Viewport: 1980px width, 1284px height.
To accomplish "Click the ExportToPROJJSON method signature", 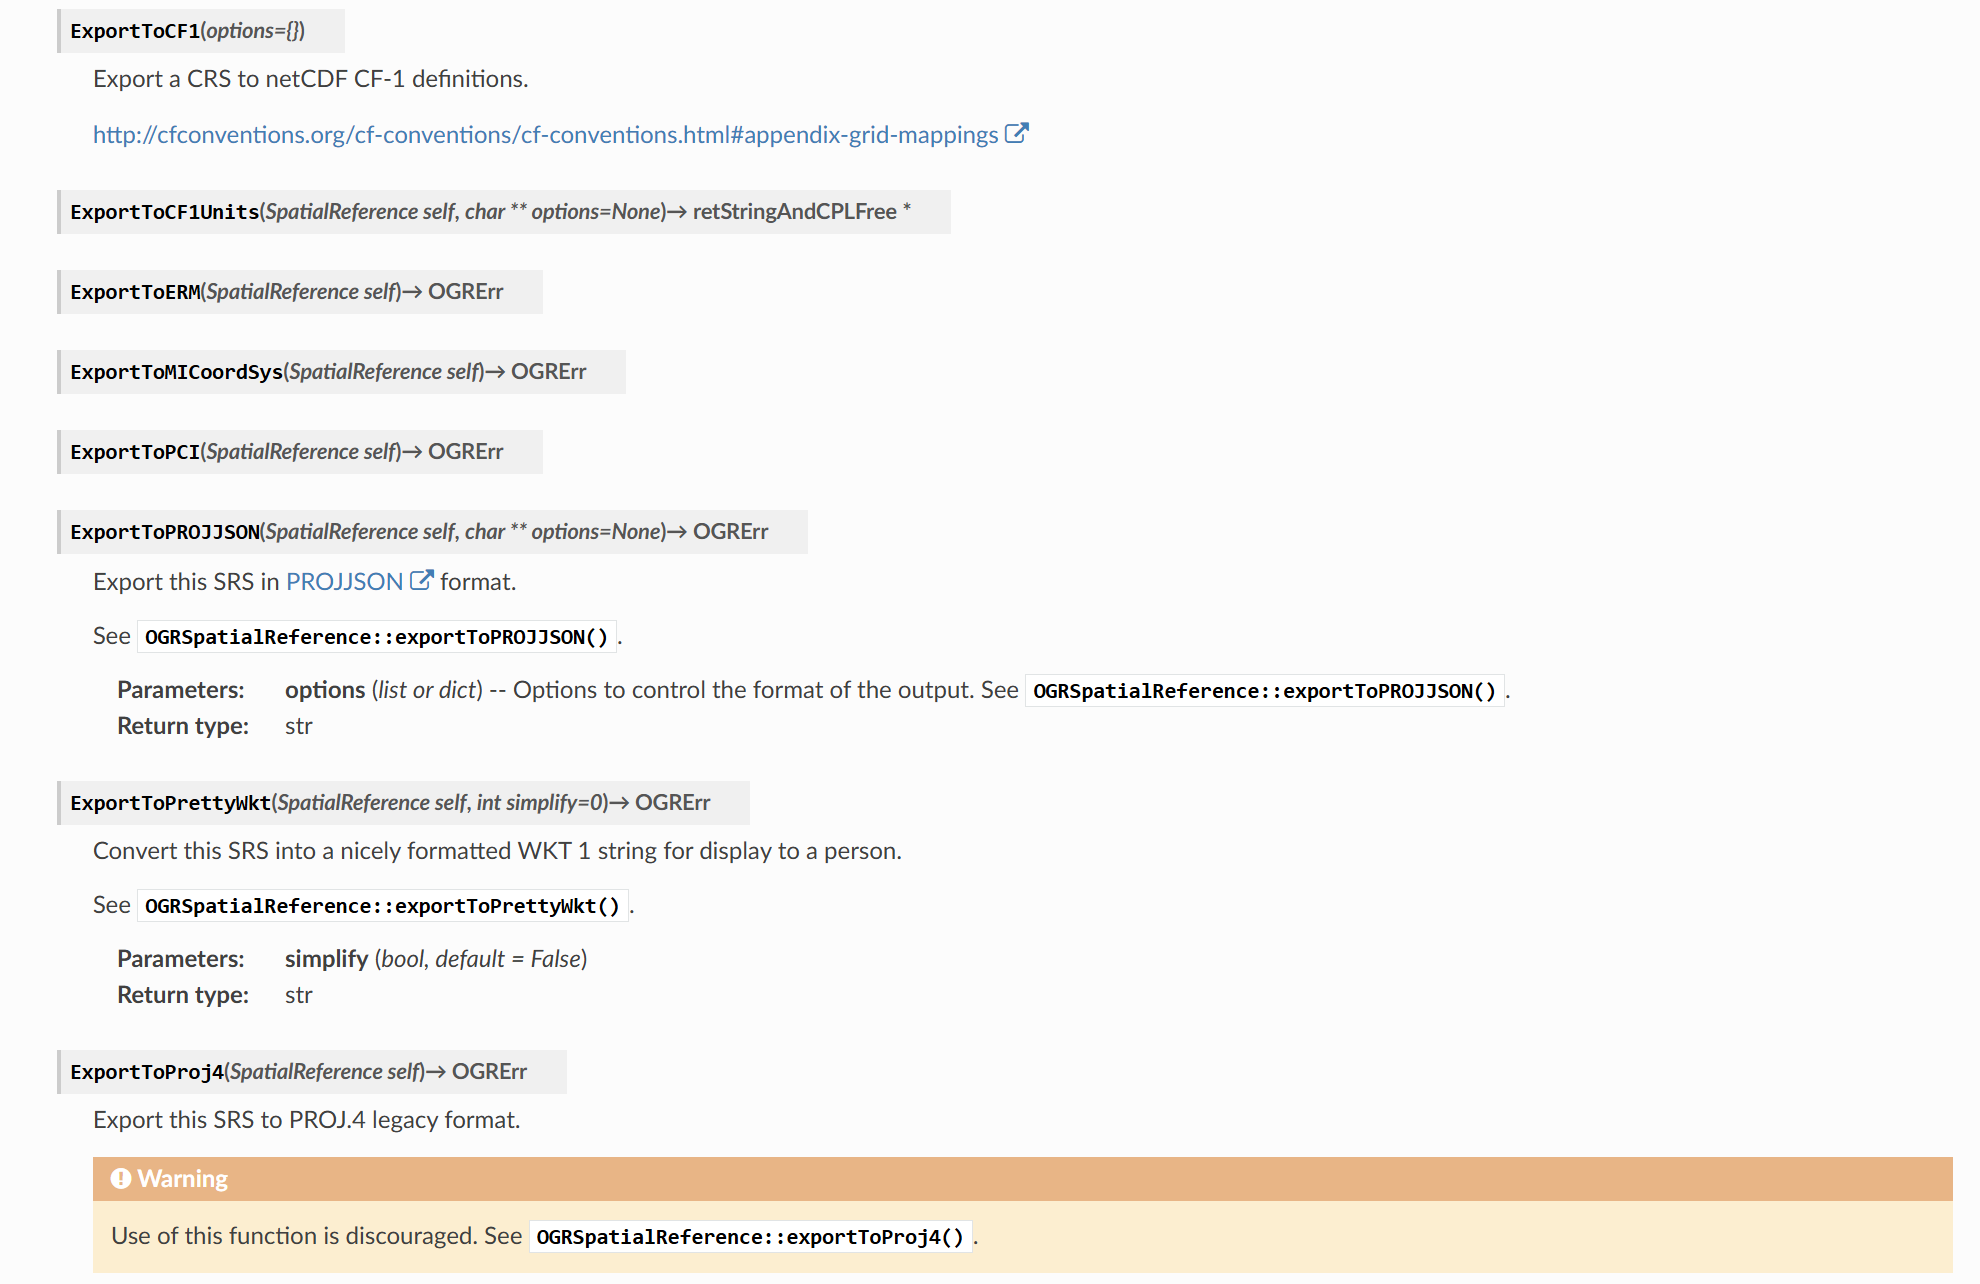I will click(432, 532).
